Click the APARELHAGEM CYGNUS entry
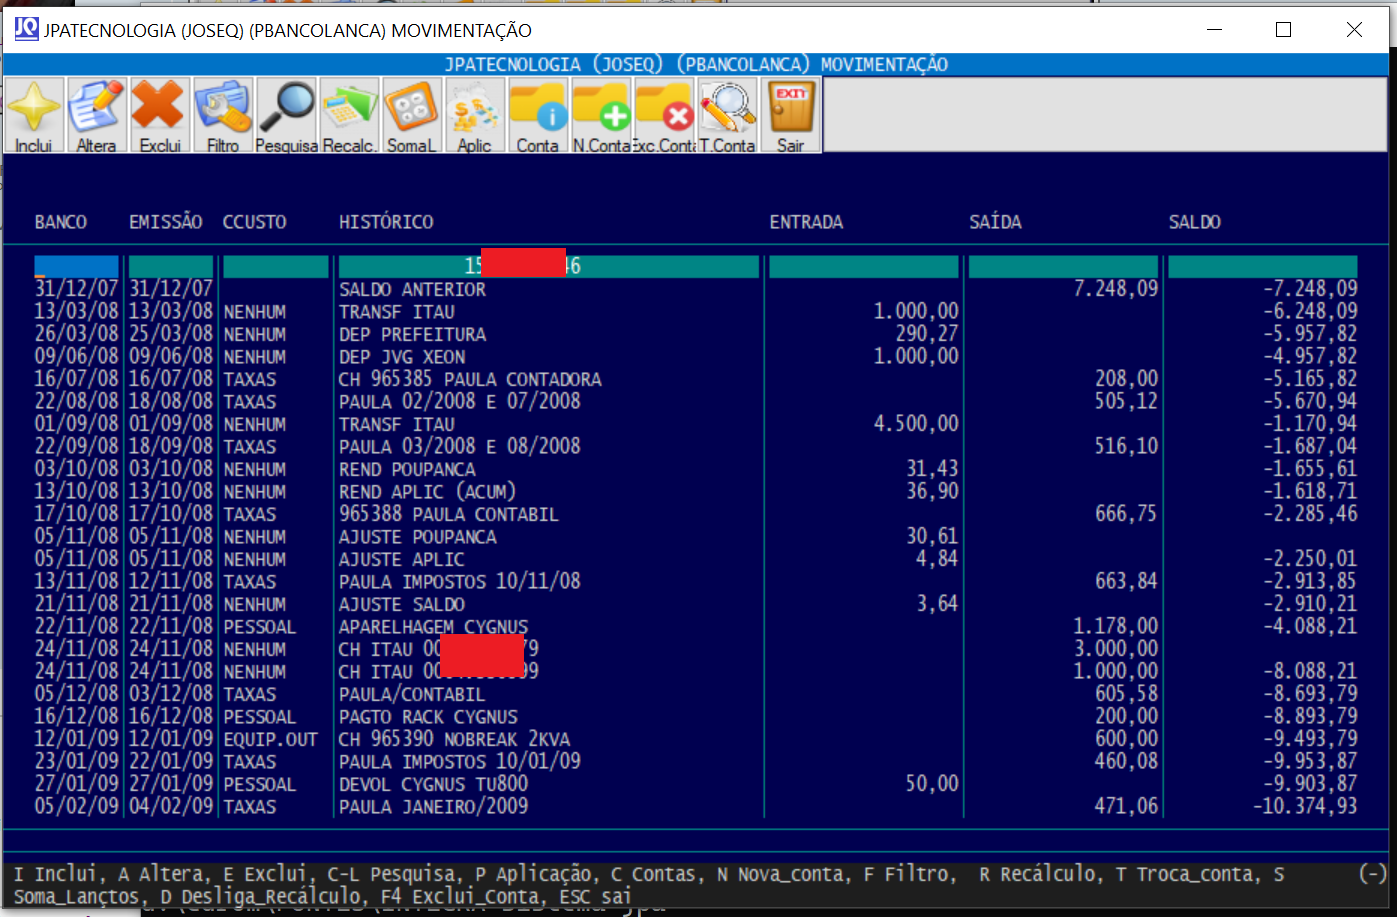This screenshot has height=917, width=1397. (x=433, y=627)
